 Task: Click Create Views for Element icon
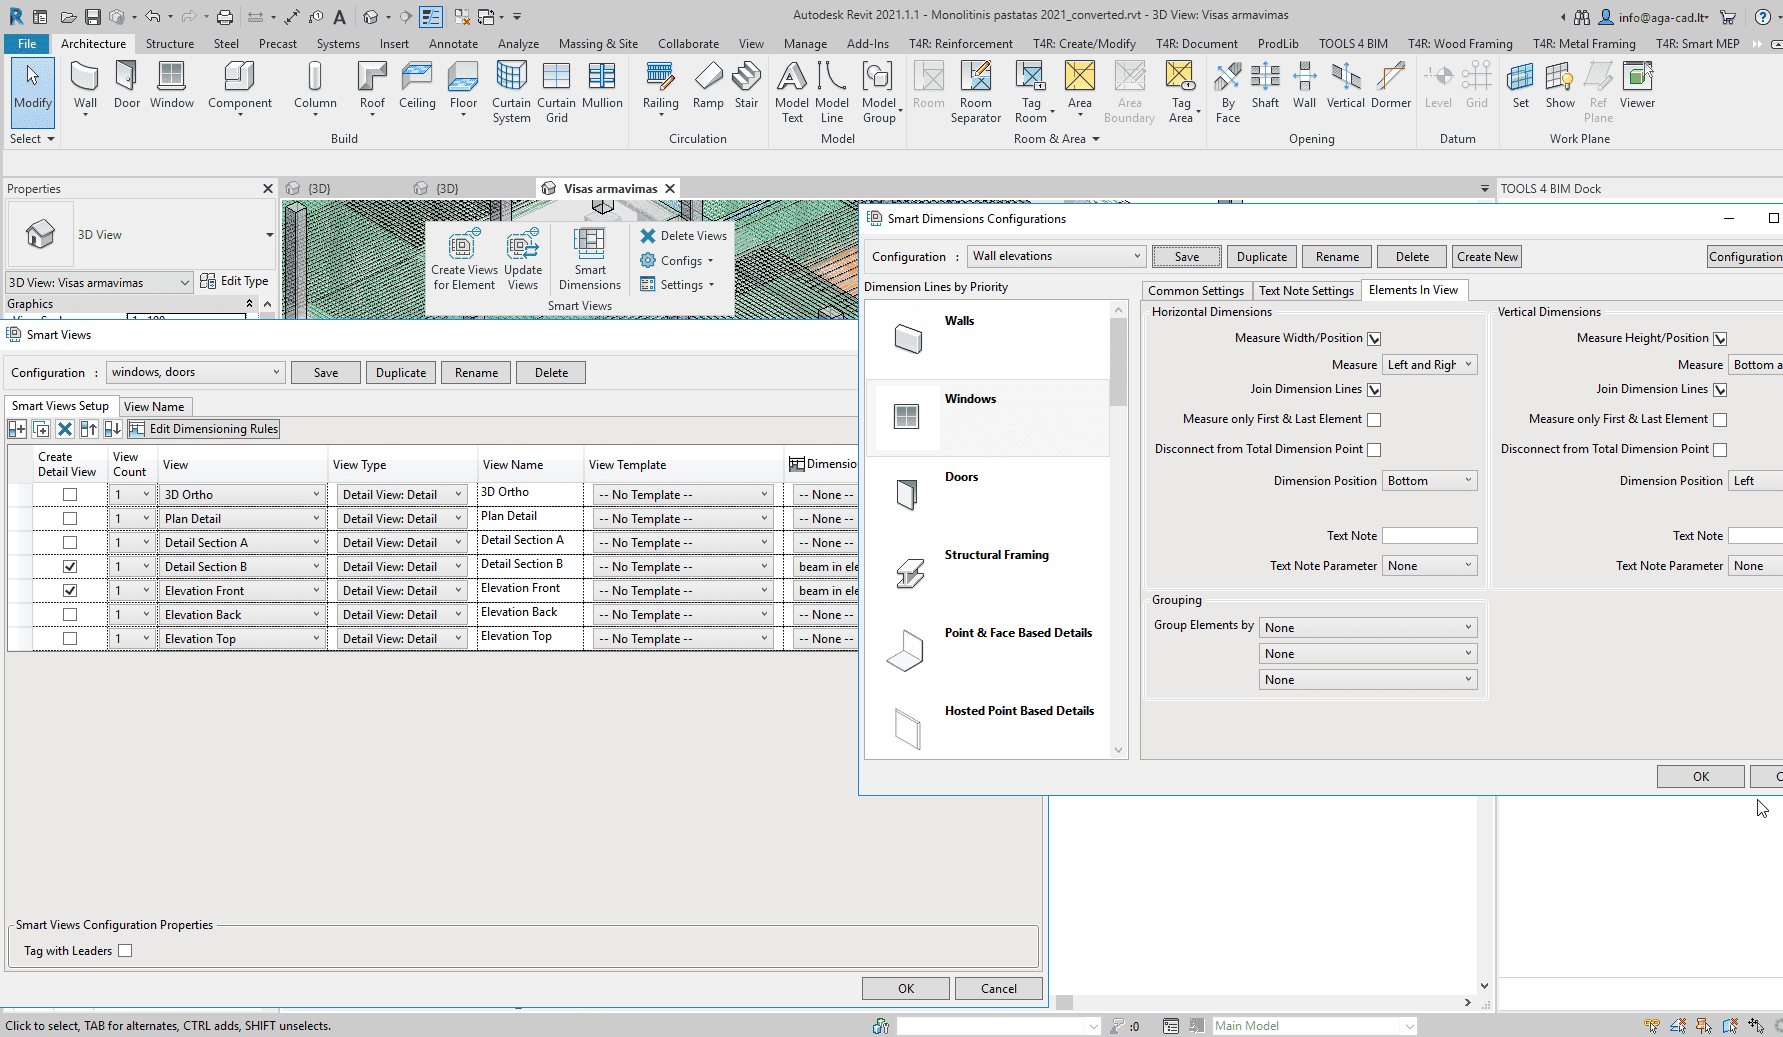(464, 260)
